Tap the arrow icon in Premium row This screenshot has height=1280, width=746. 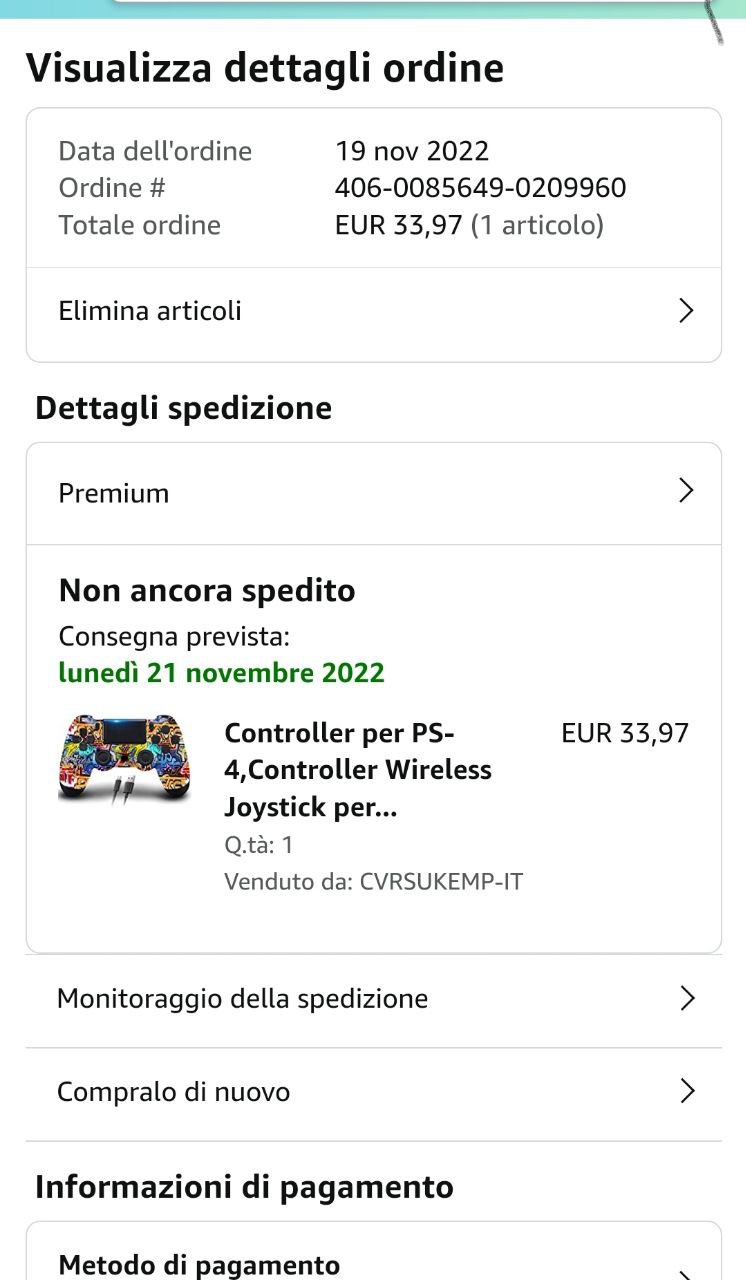[686, 490]
